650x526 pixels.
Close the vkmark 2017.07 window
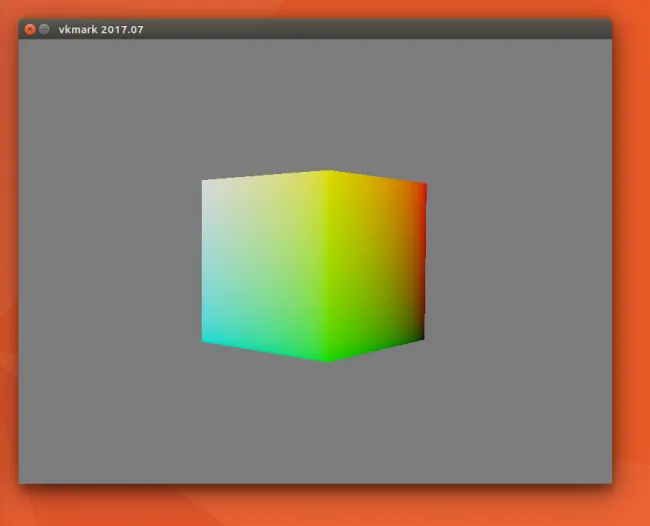click(x=30, y=29)
